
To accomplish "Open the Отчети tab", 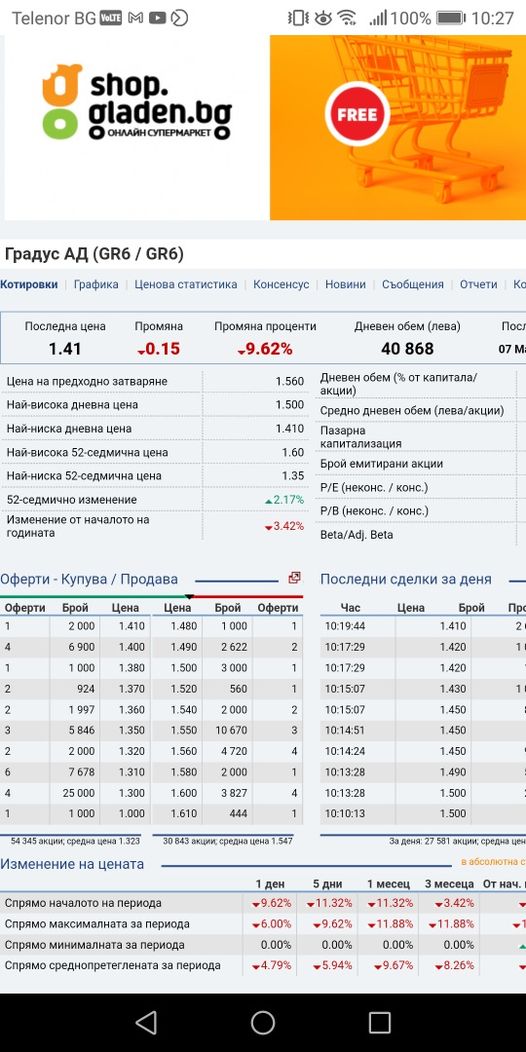I will (x=478, y=284).
